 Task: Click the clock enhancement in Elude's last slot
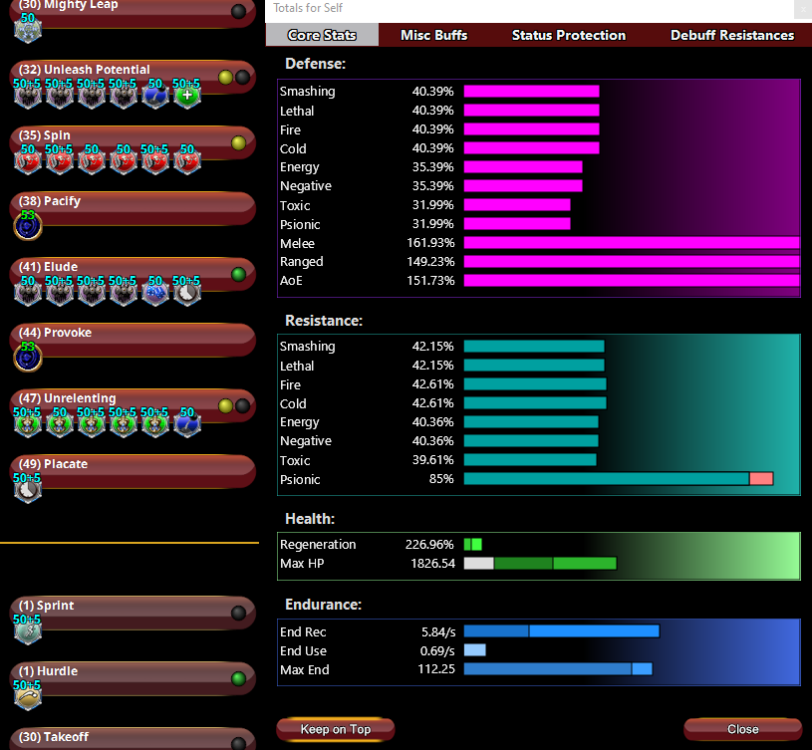187,292
